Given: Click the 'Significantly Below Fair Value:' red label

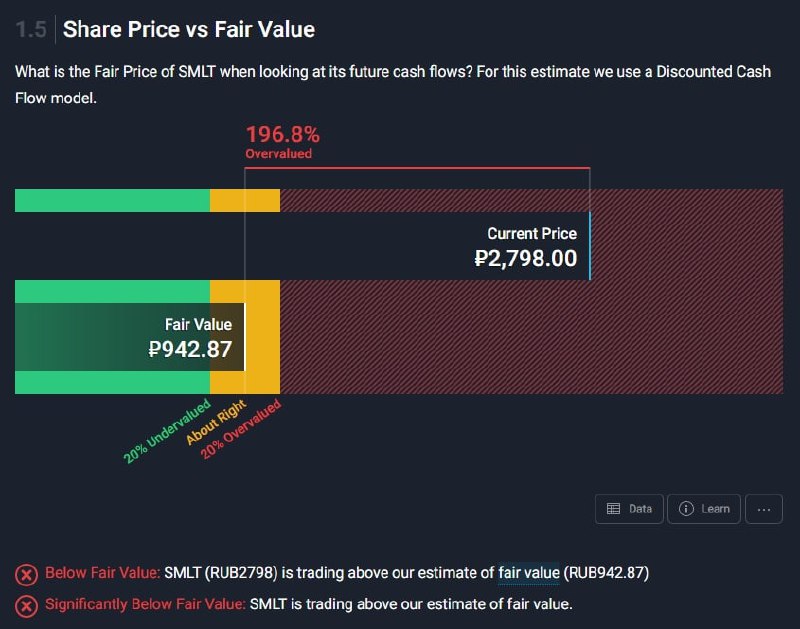Looking at the screenshot, I should pyautogui.click(x=145, y=605).
